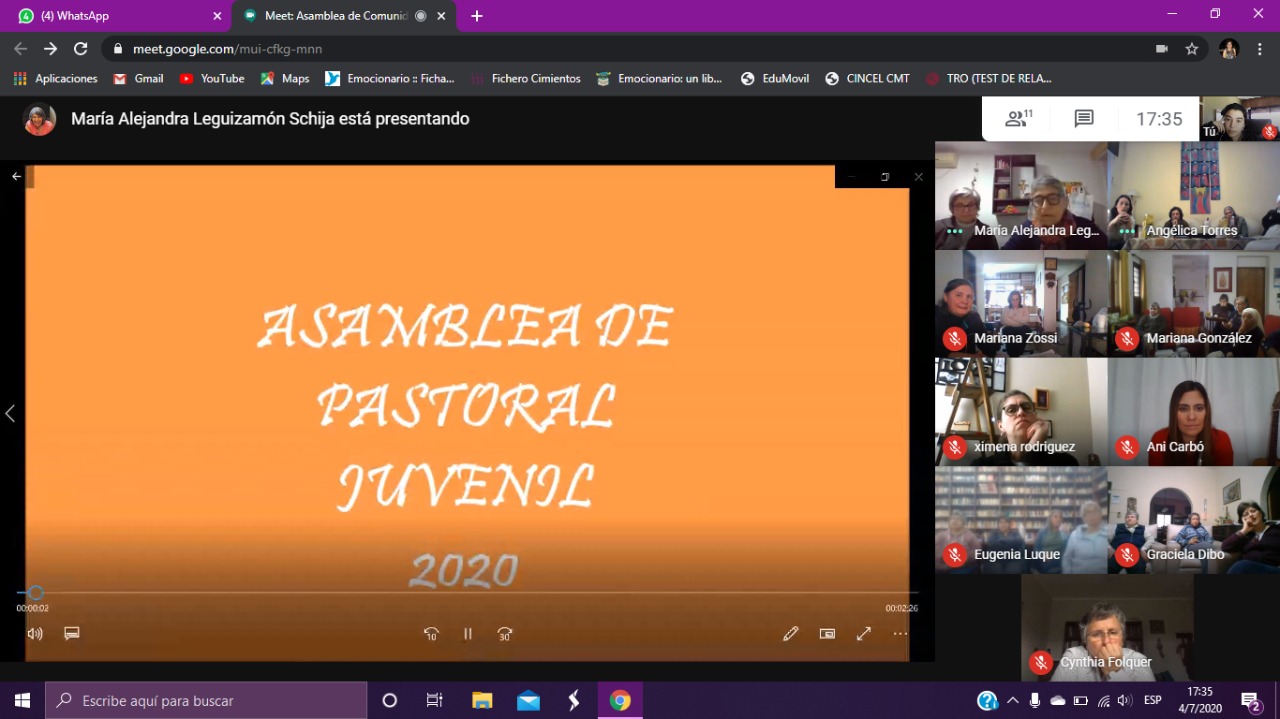
Task: Open a new browser tab
Action: 477,16
